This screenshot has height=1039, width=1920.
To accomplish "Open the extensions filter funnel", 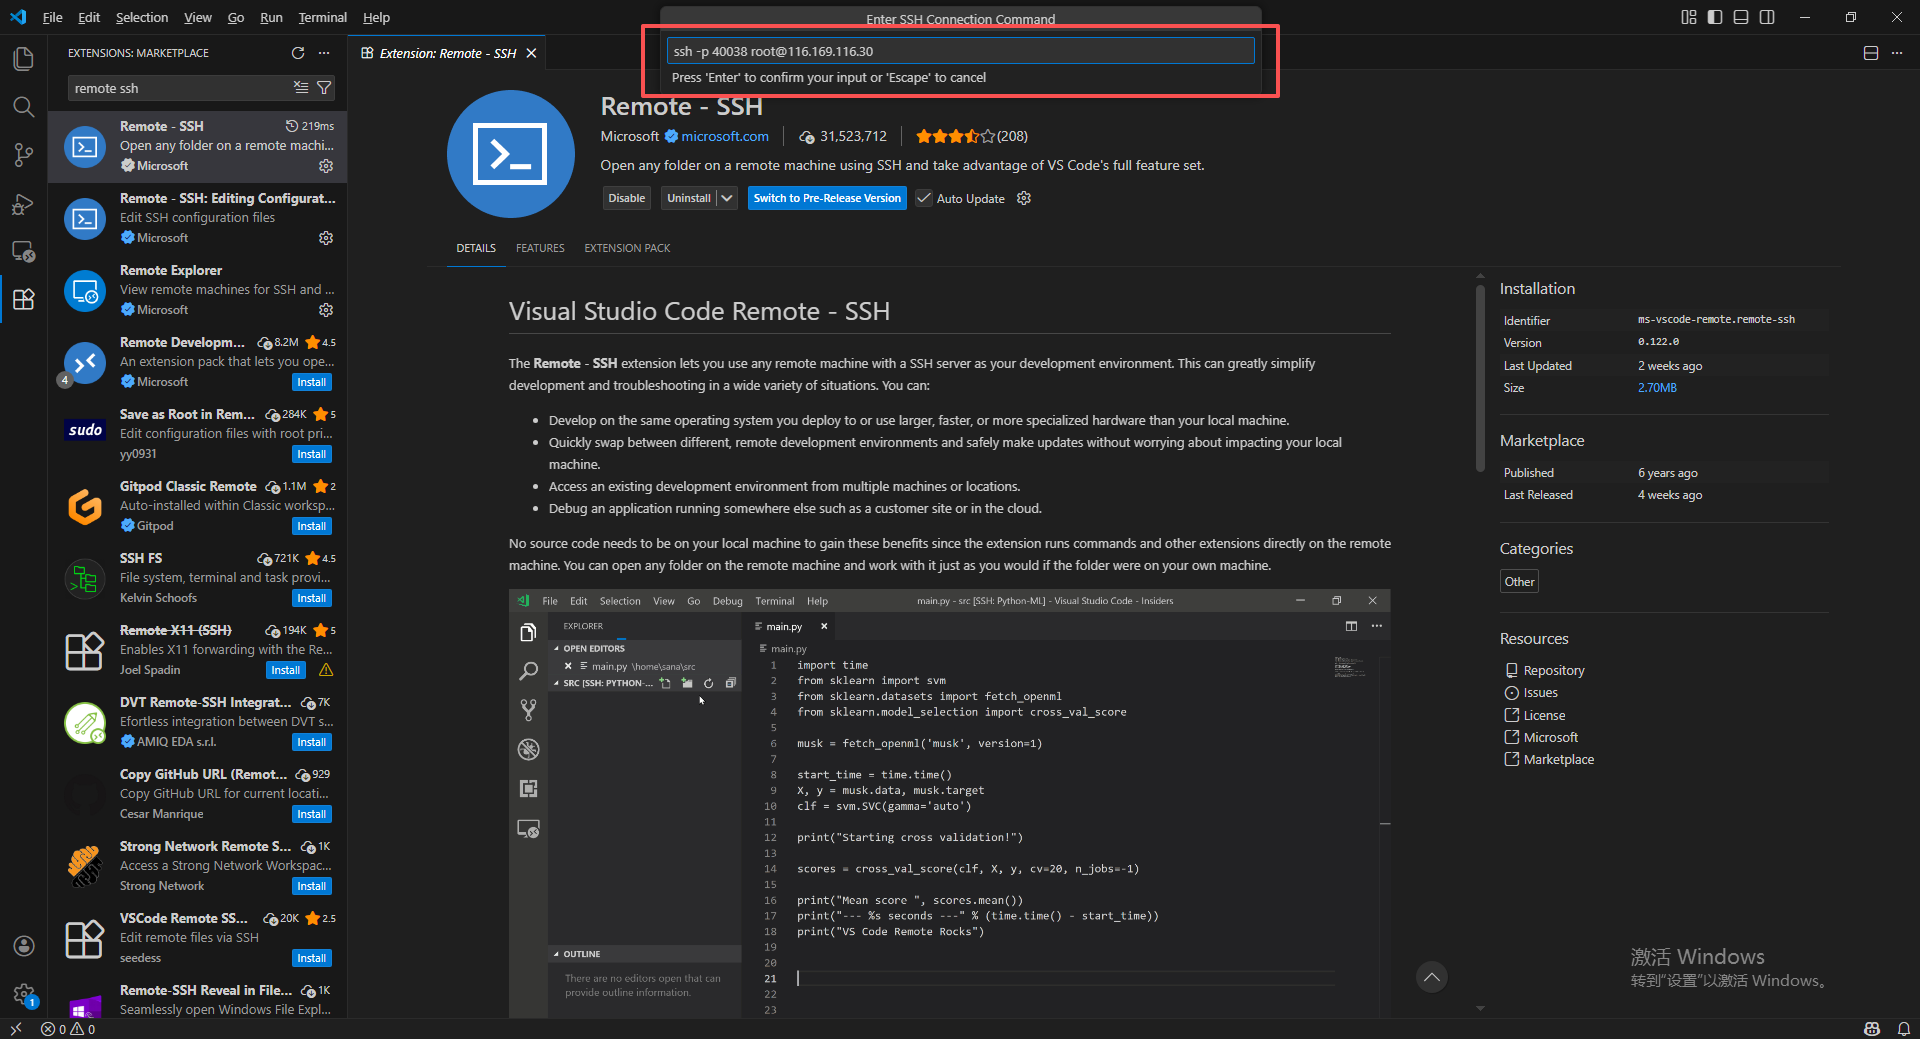I will 324,88.
